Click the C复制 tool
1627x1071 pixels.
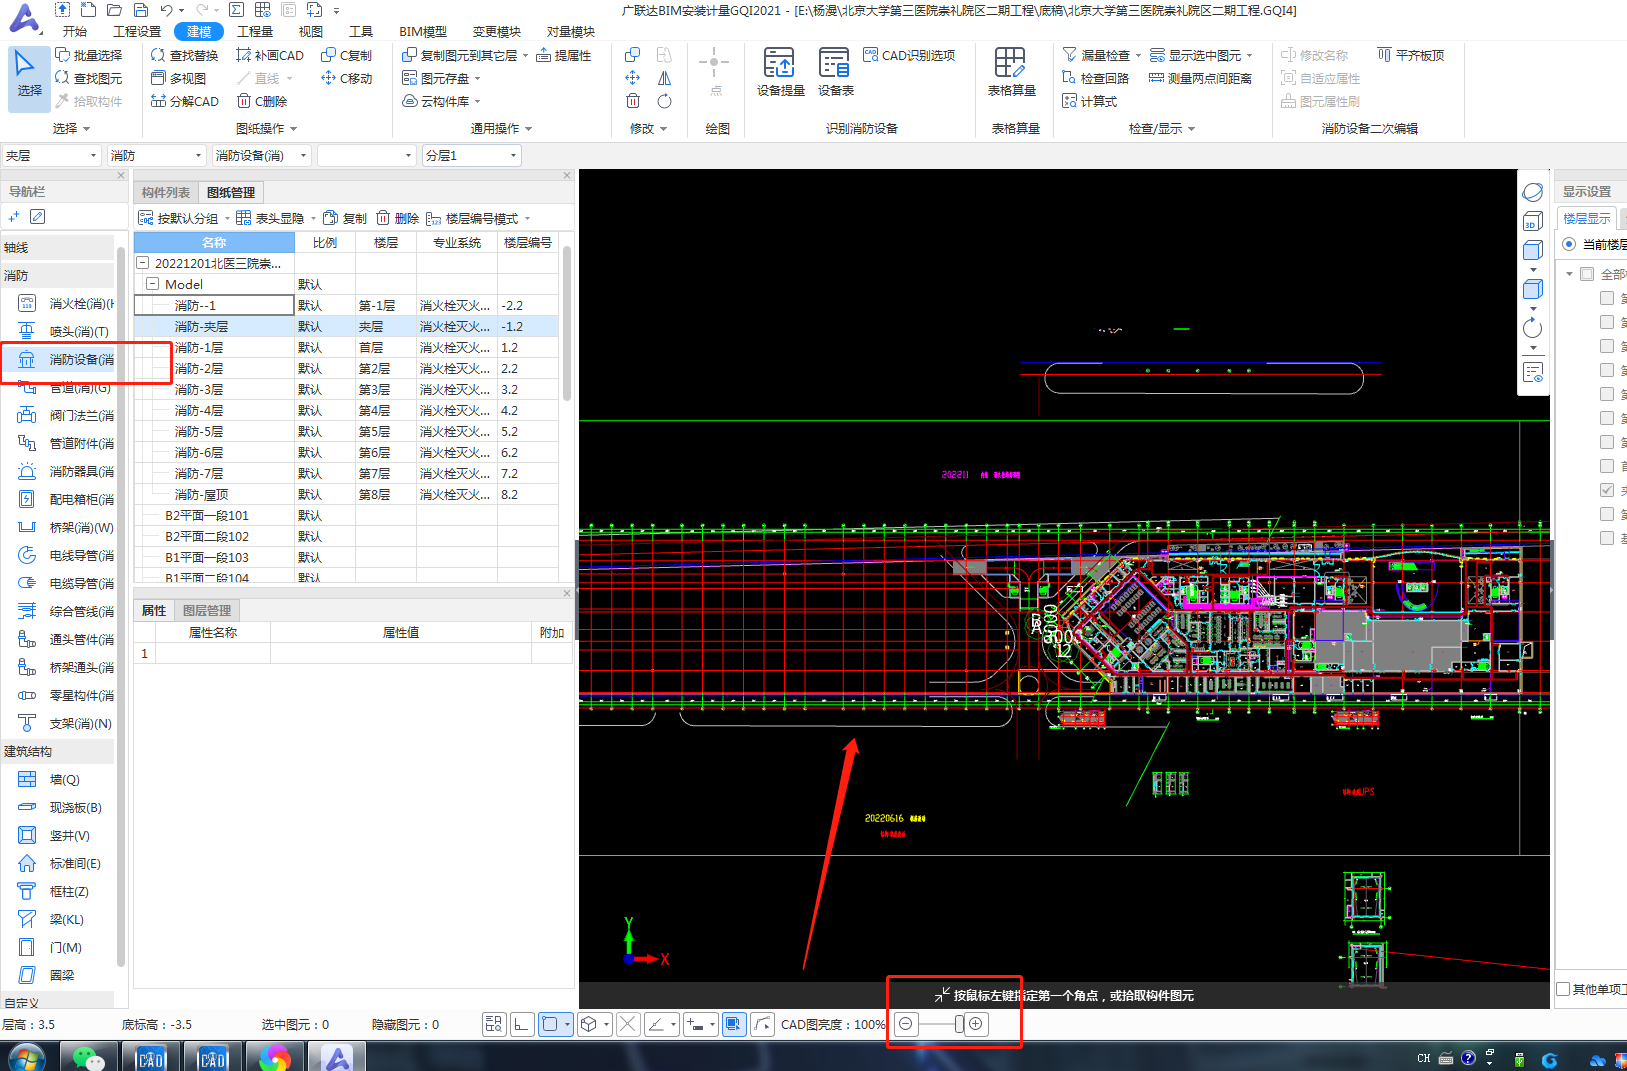click(x=346, y=55)
